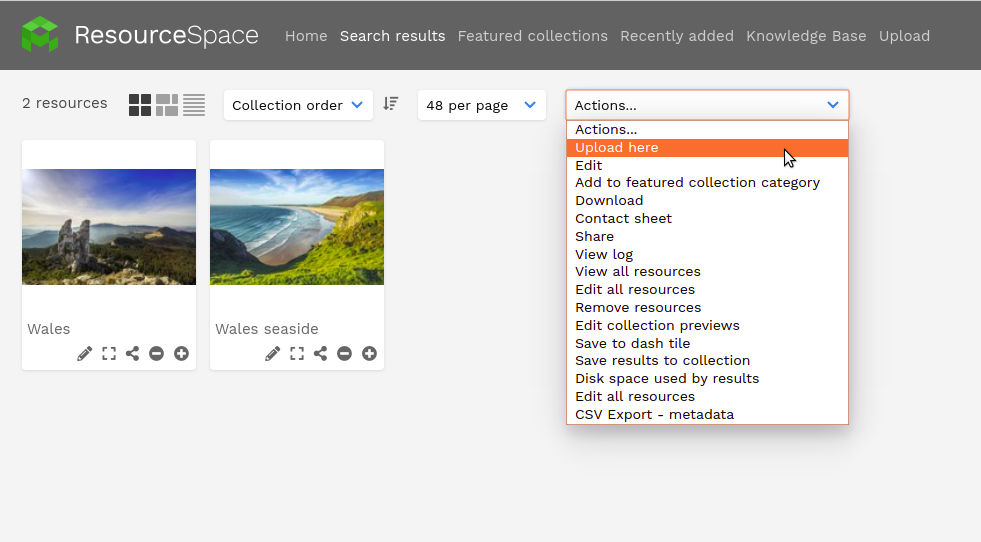
Task: Collapse the Actions dropdown
Action: pos(707,105)
